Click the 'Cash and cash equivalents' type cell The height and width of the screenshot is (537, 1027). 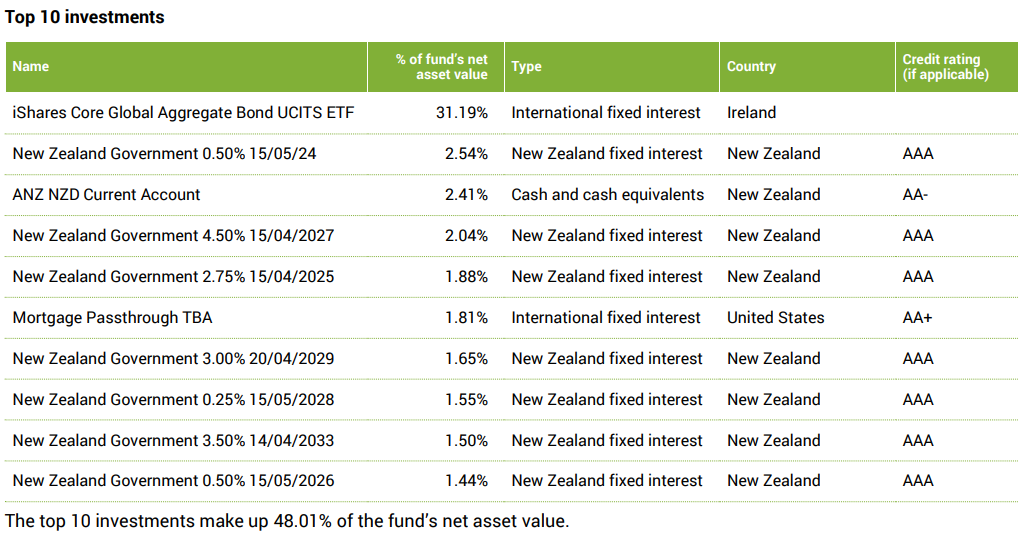[x=607, y=195]
